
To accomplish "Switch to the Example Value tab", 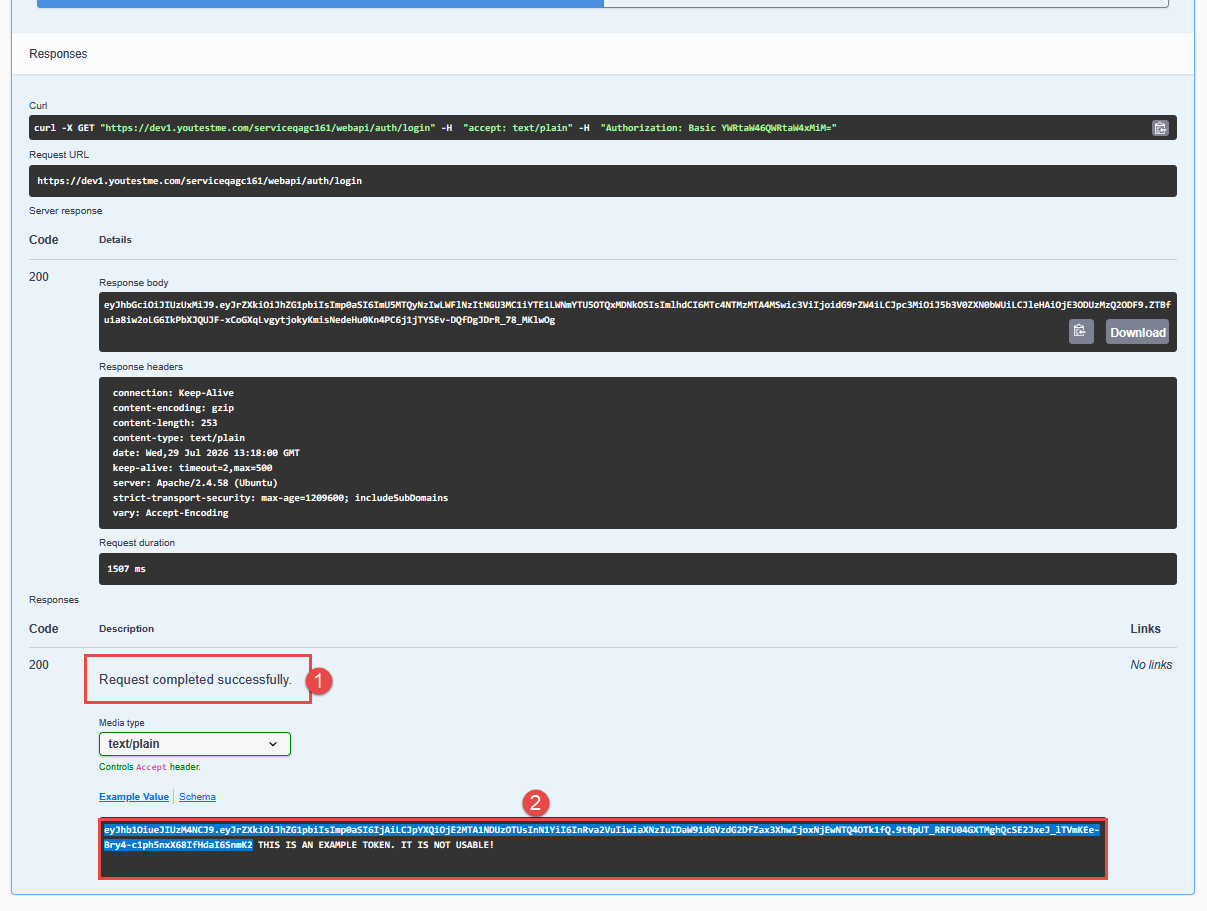I will 134,797.
